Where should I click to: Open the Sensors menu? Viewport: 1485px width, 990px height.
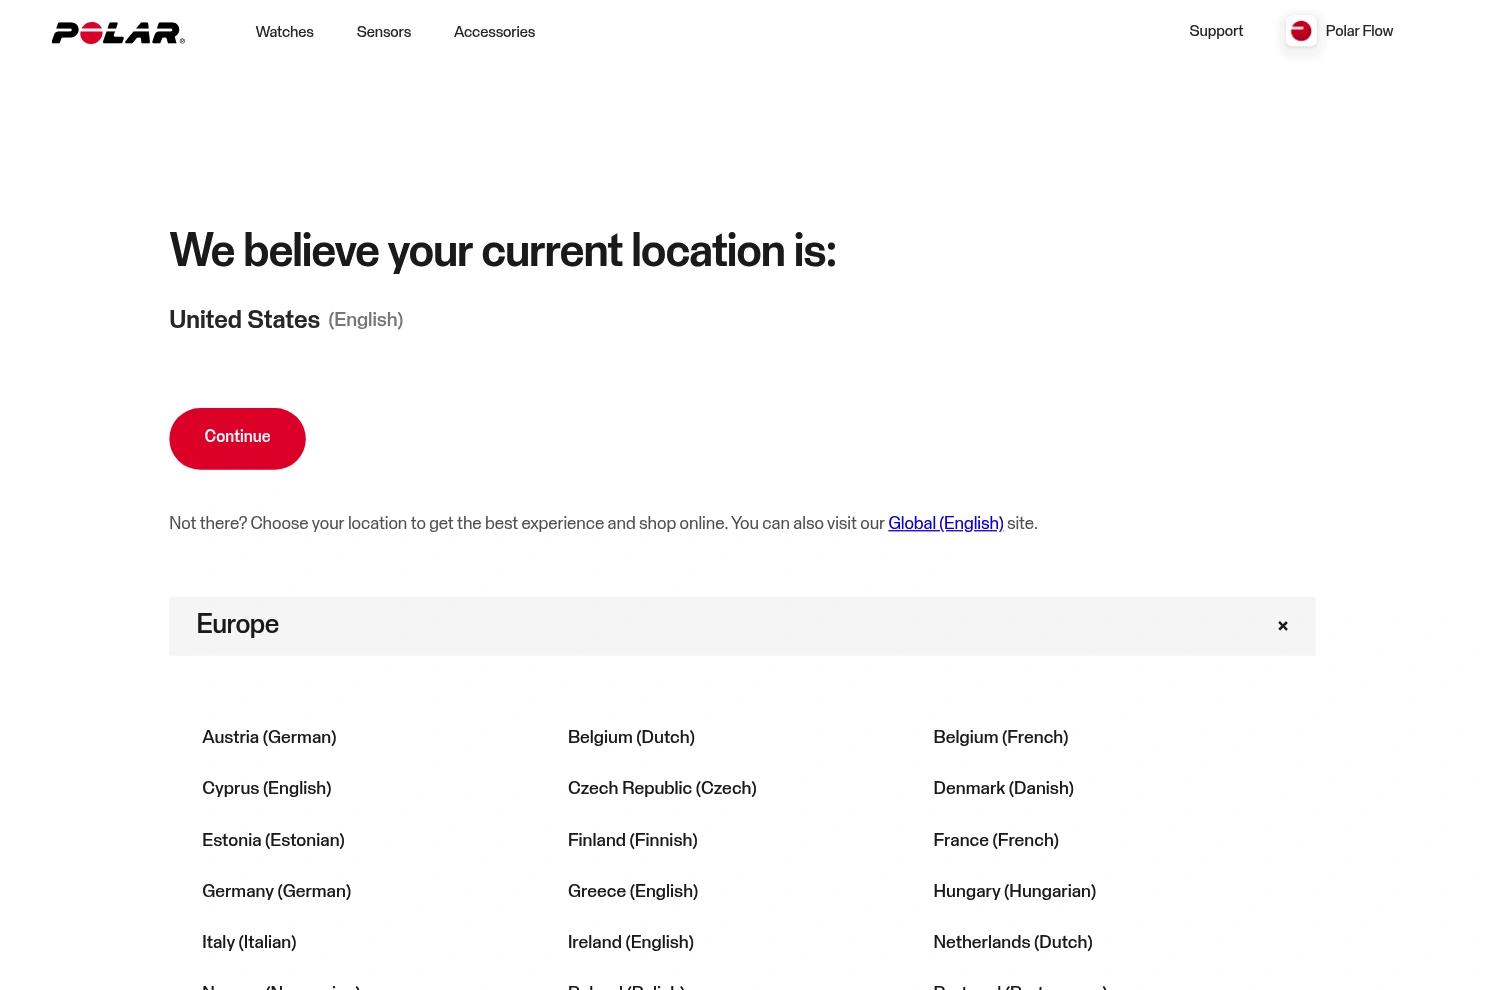pos(384,32)
